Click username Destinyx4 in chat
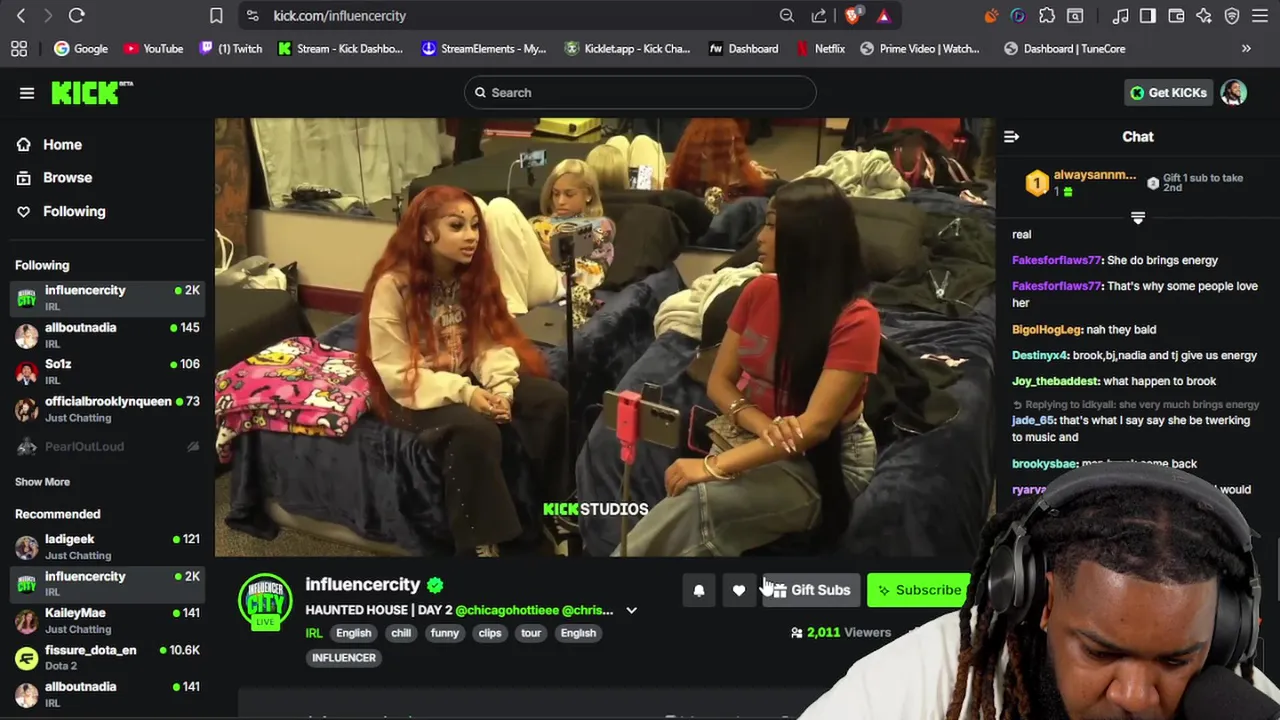The image size is (1280, 720). [x=1040, y=356]
